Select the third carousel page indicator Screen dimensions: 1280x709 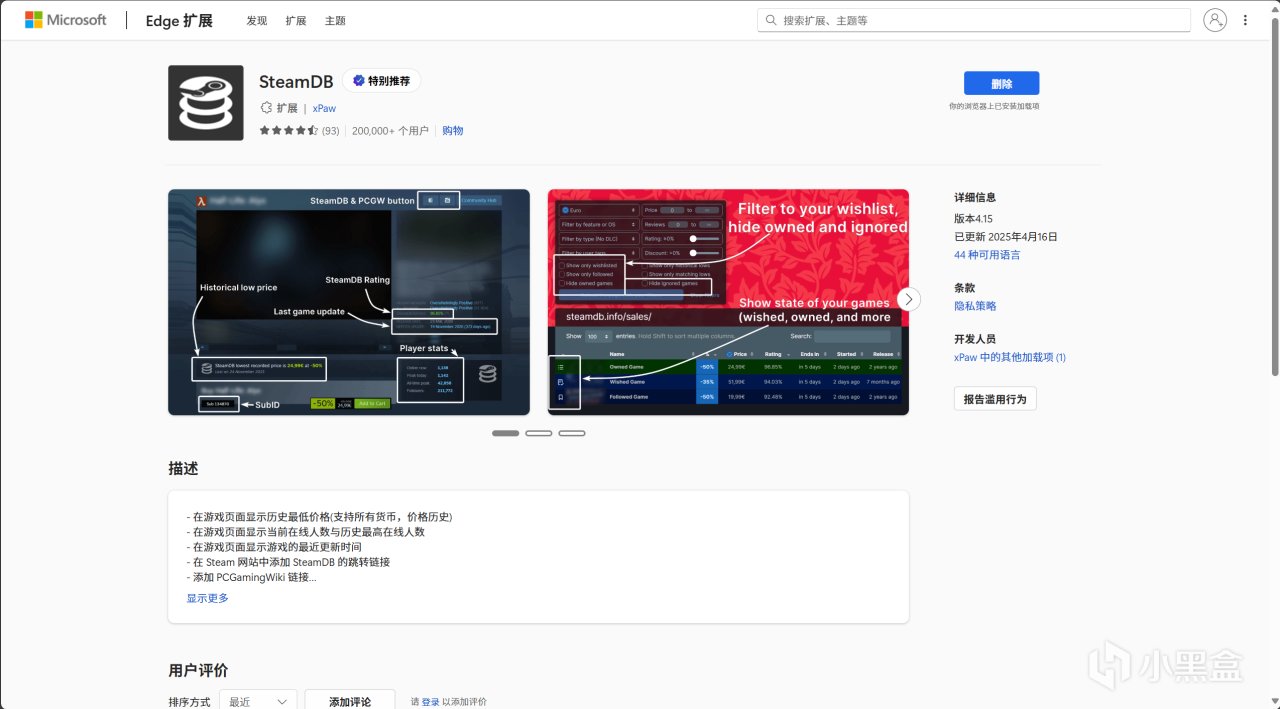(572, 433)
